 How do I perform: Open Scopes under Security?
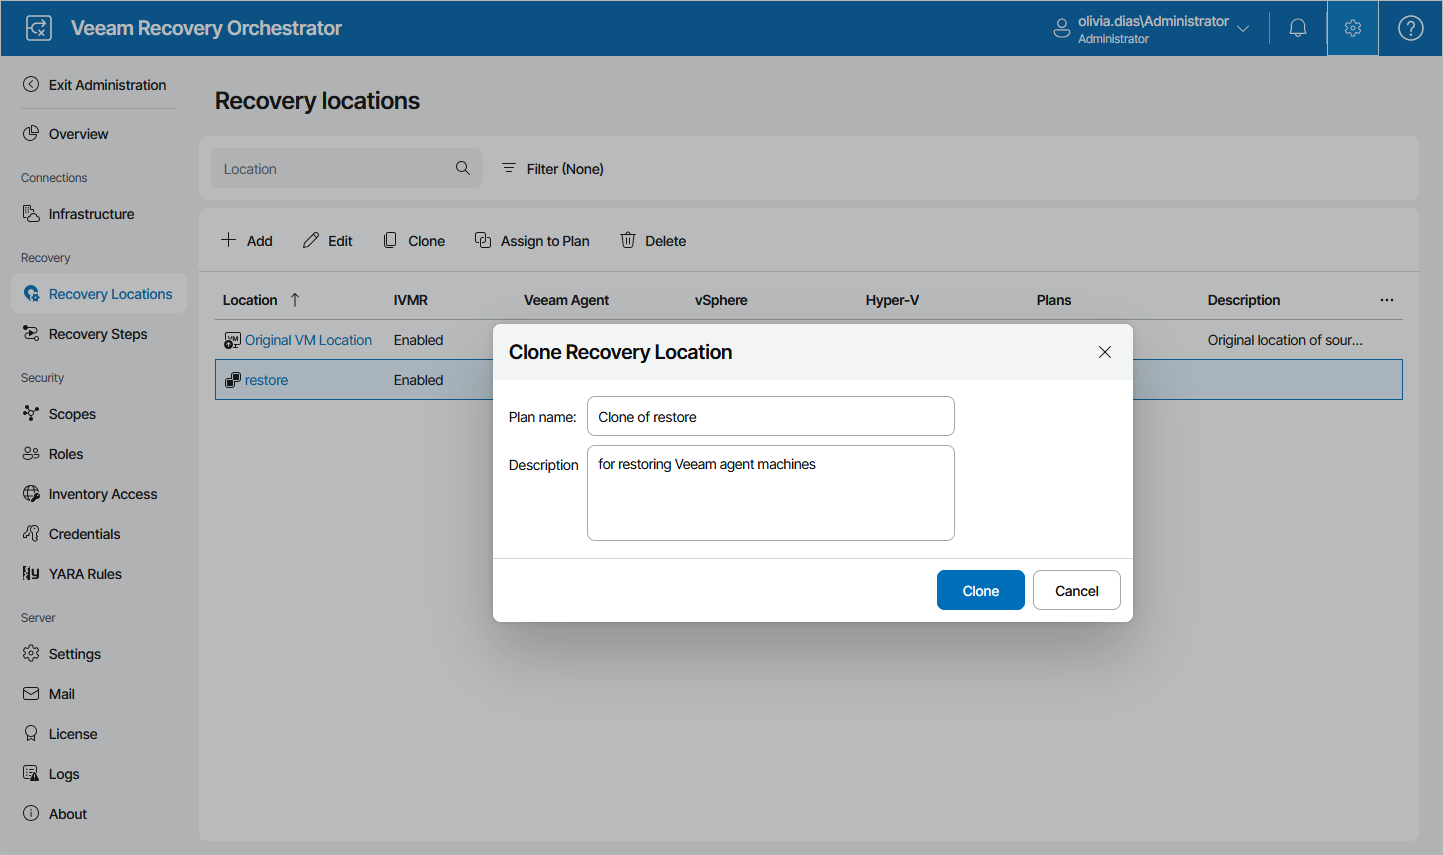point(72,414)
